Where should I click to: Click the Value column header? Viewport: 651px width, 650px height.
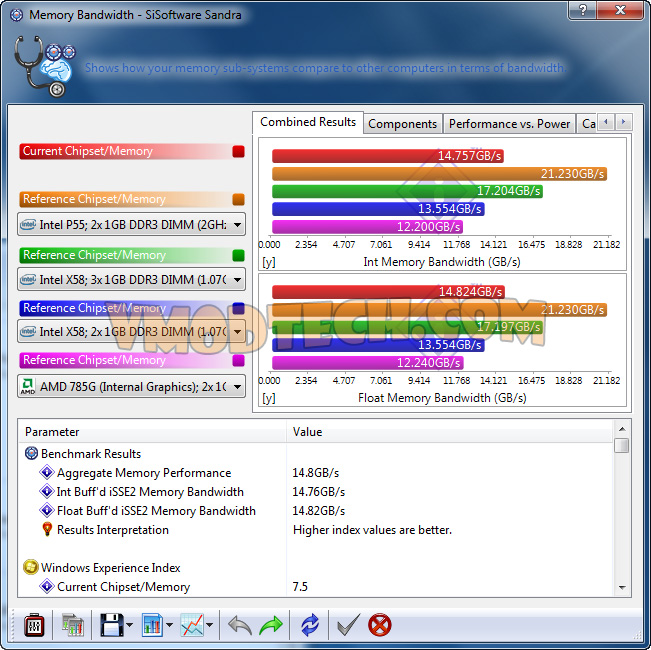[x=450, y=432]
